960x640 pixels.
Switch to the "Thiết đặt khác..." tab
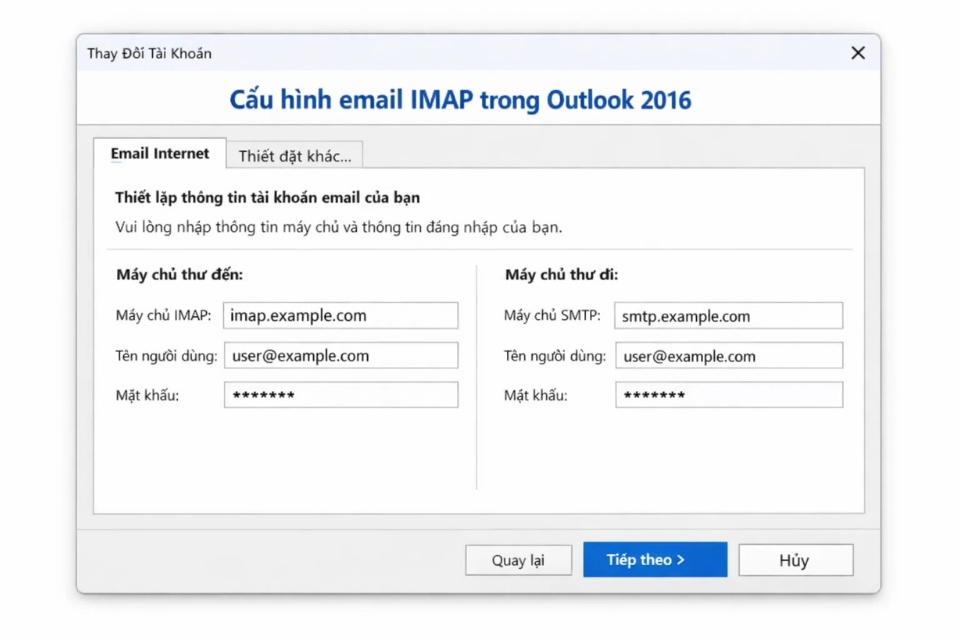point(294,155)
